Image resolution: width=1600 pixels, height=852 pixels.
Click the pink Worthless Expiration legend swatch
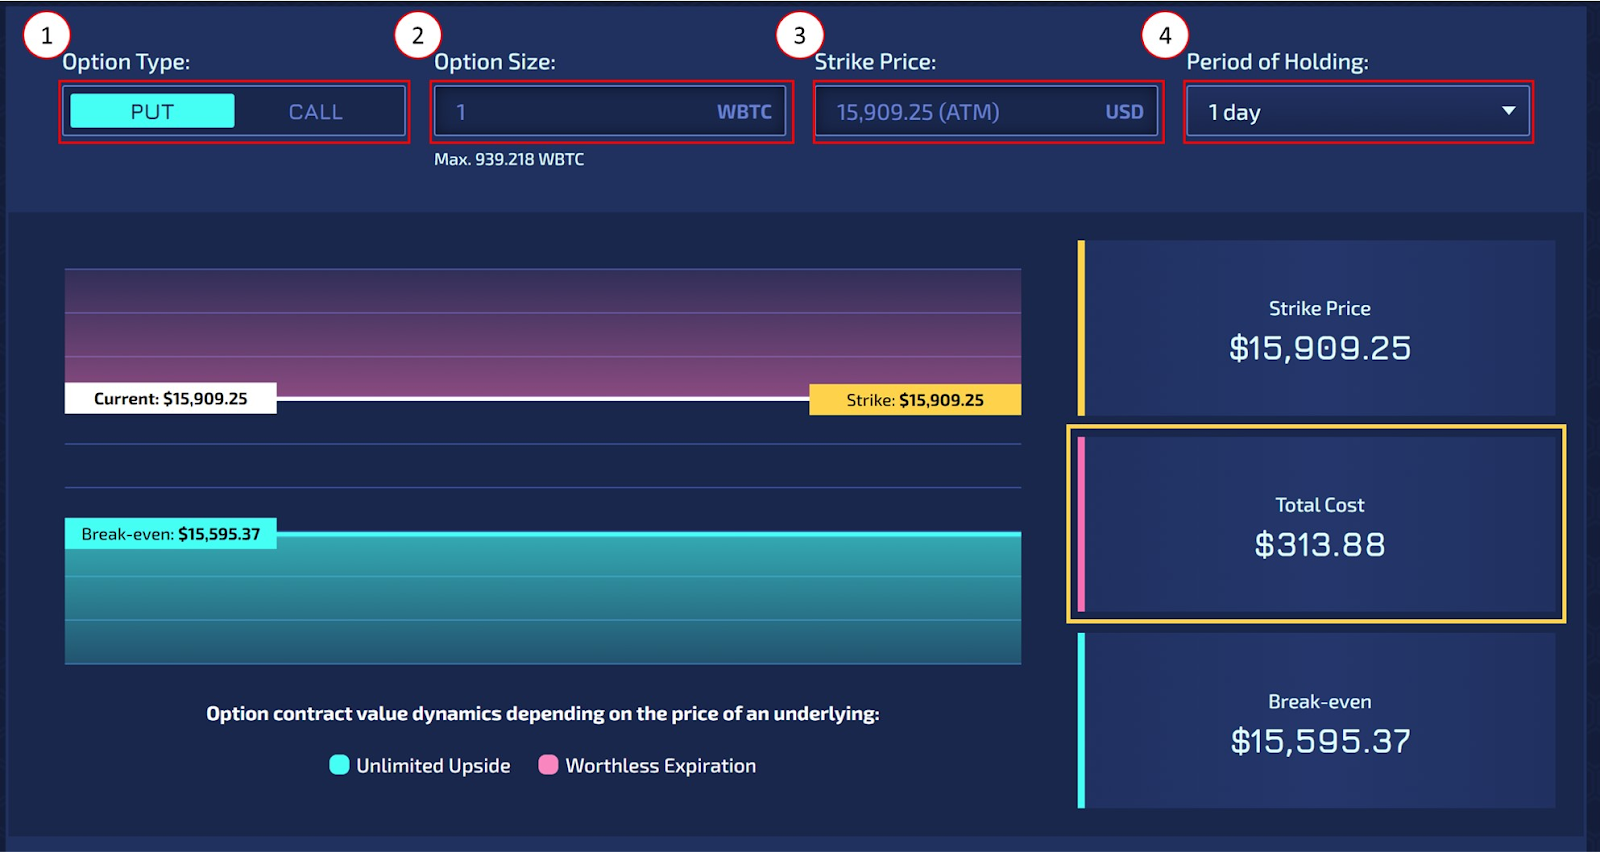548,765
